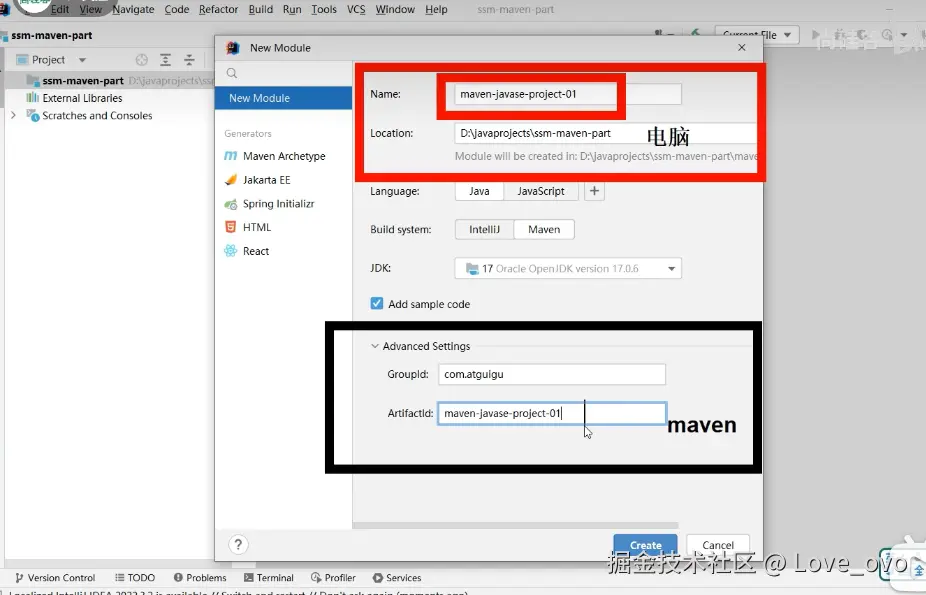This screenshot has width=926, height=595.
Task: Select New Module in left list
Action: (x=283, y=98)
